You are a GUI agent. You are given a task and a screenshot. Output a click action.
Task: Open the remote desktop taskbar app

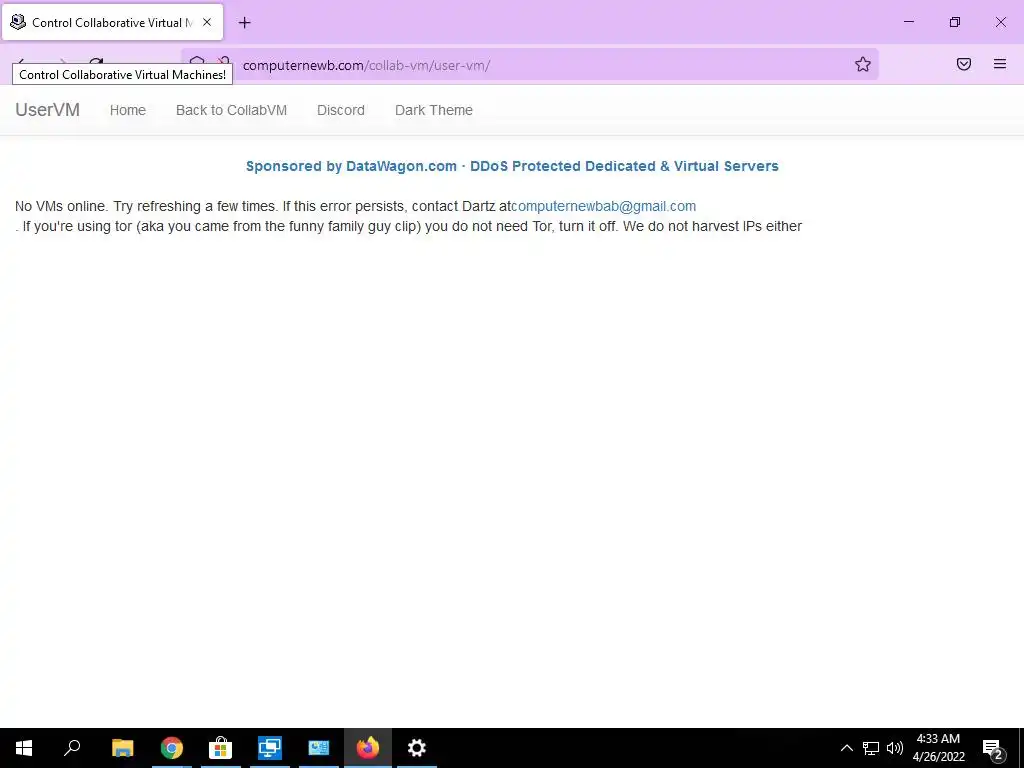pyautogui.click(x=270, y=748)
